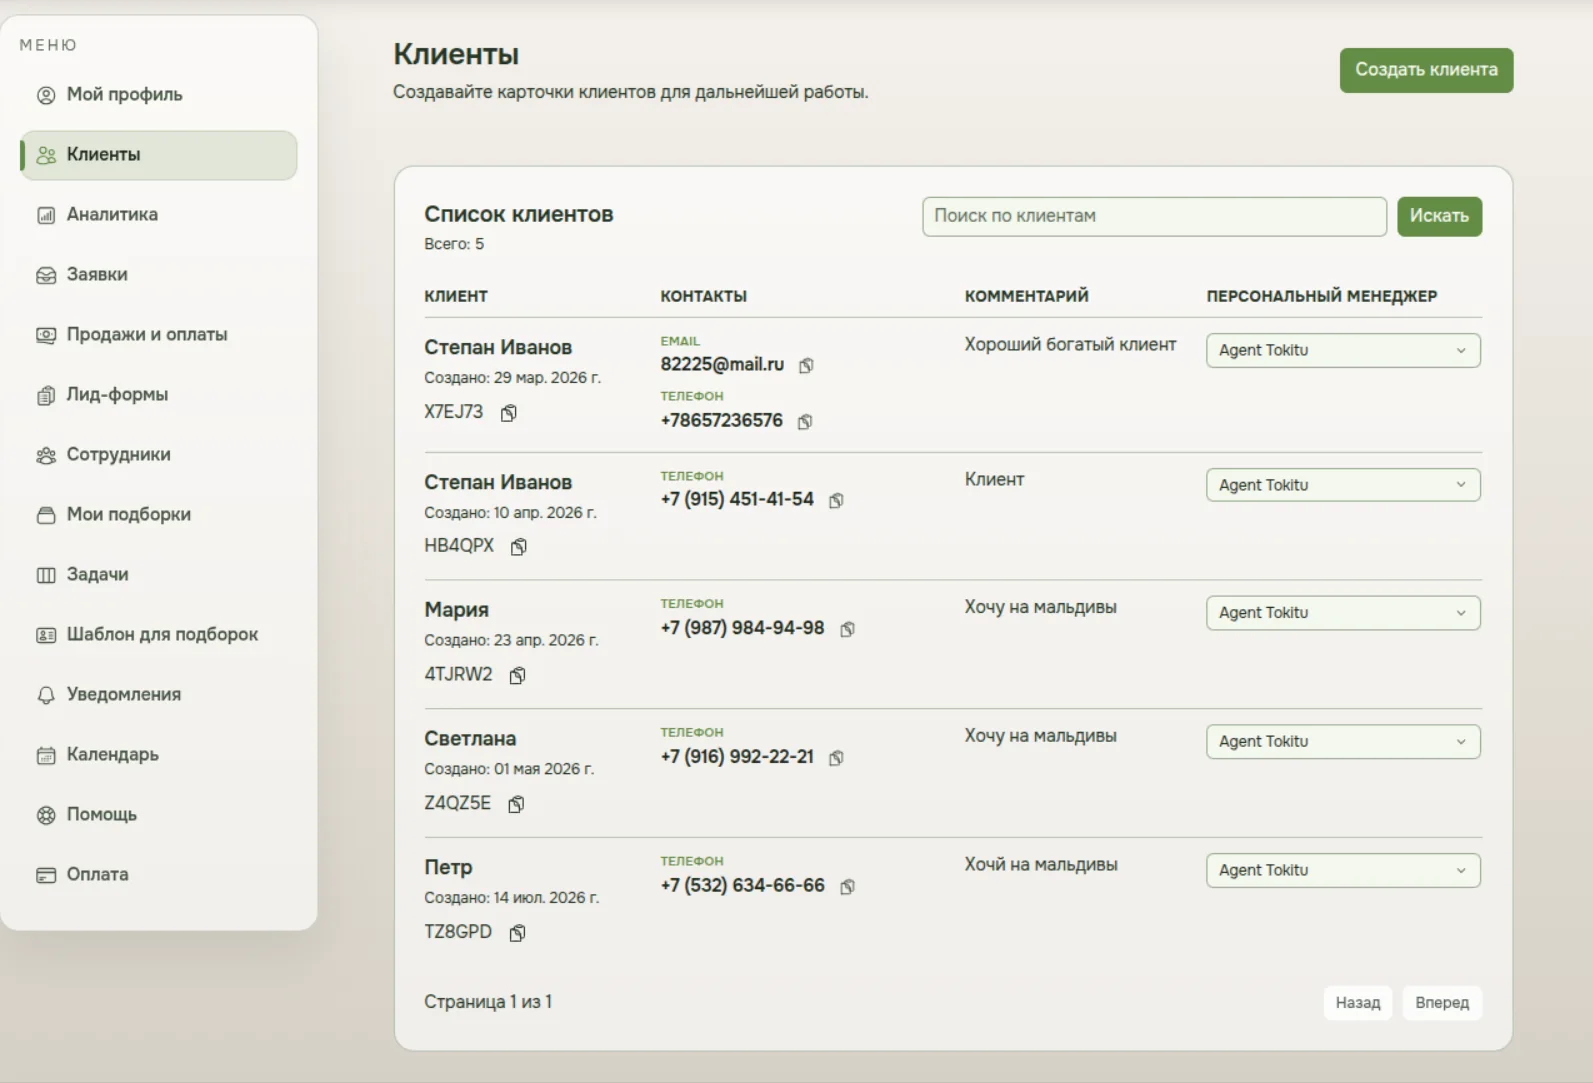Copy client code TZ8GPD
This screenshot has width=1593, height=1083.
click(517, 933)
